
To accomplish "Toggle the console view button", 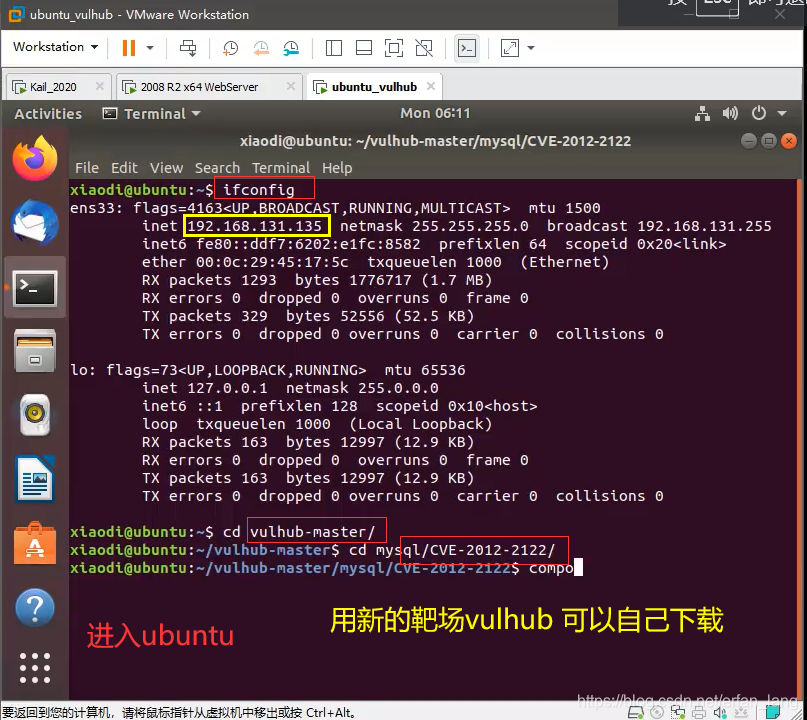I will point(467,48).
